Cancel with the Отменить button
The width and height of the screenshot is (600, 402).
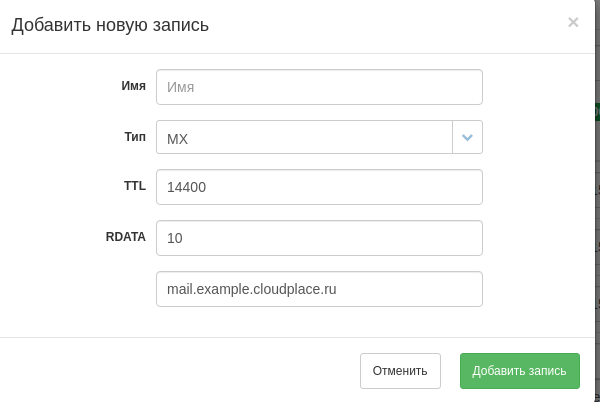(400, 371)
